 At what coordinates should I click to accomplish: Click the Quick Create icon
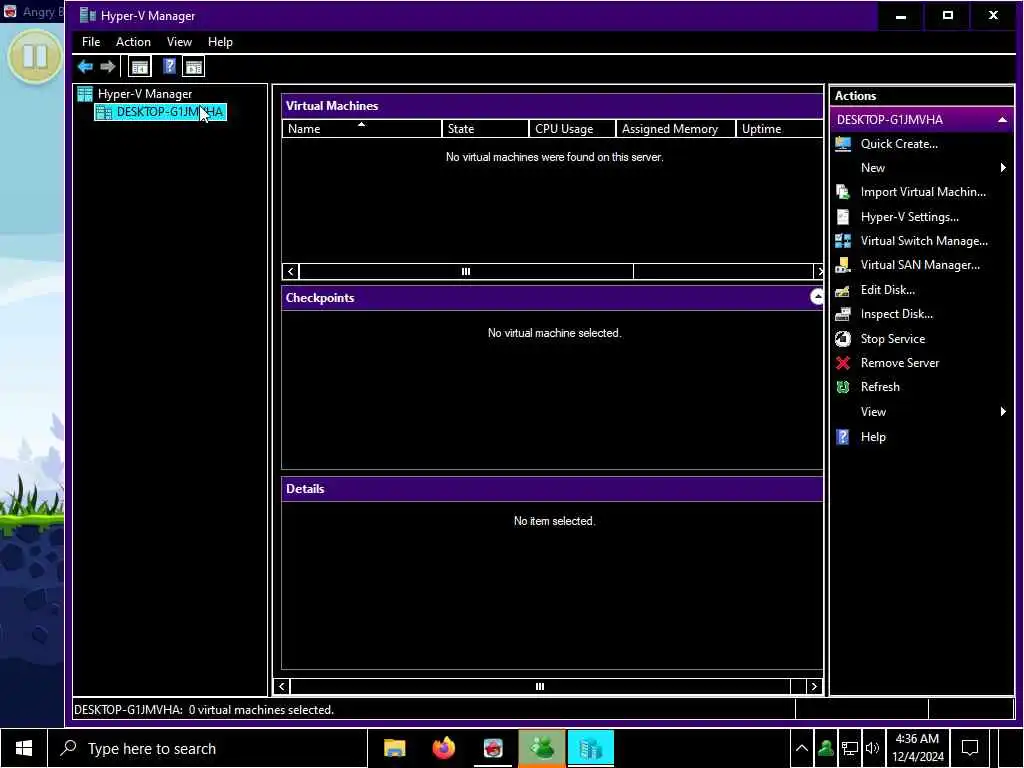point(843,144)
